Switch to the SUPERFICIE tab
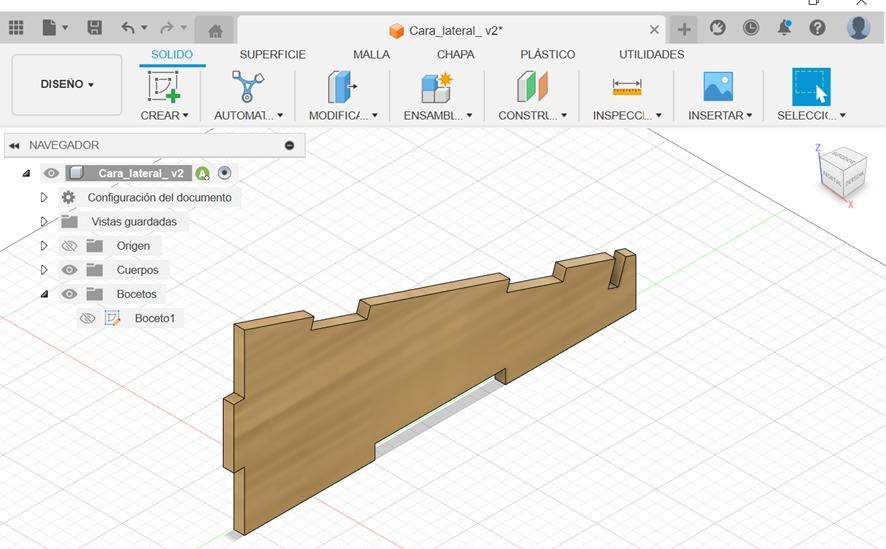Screen dimensions: 886x549 click(272, 55)
